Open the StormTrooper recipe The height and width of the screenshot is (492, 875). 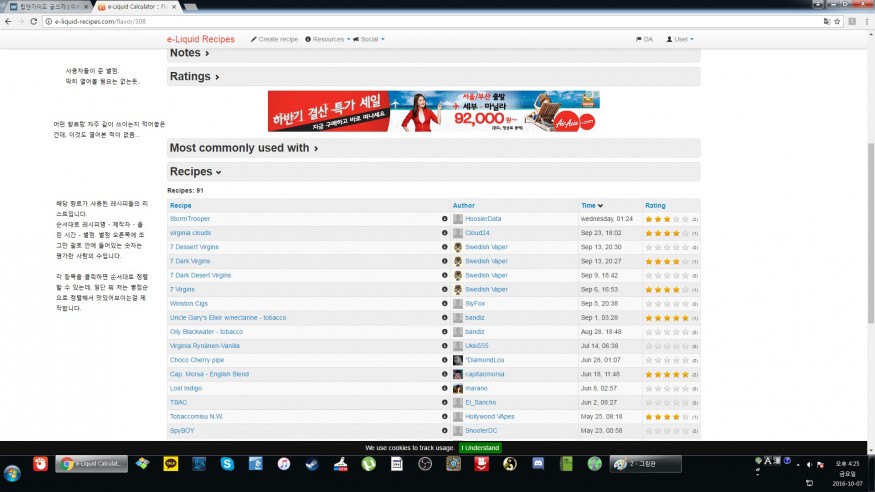(190, 219)
